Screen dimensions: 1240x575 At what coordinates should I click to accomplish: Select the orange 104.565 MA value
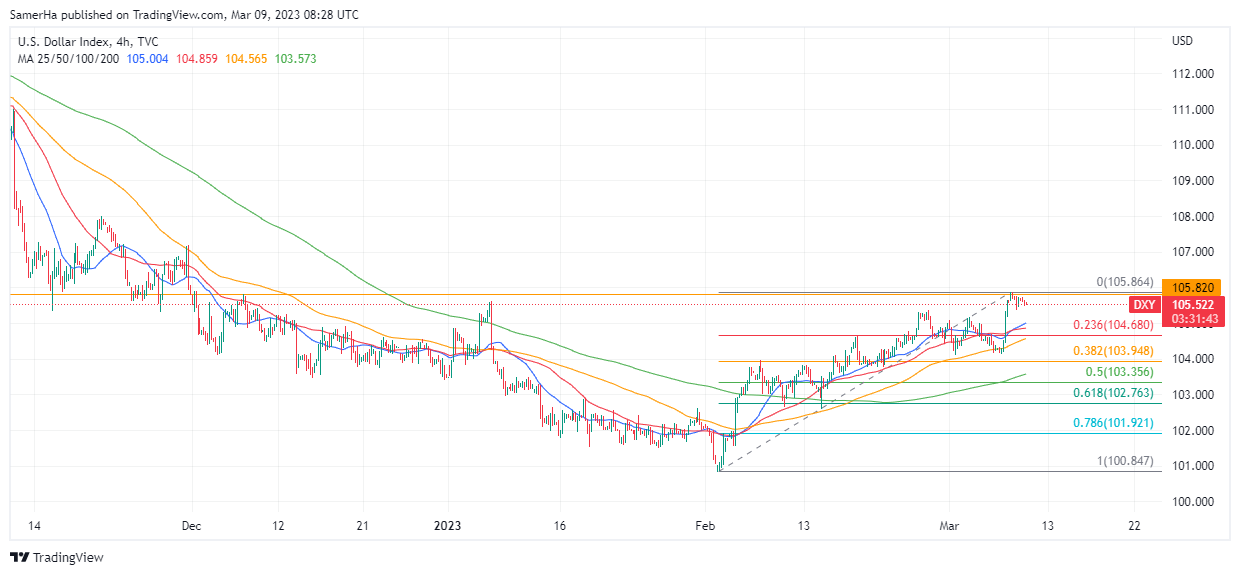click(246, 59)
